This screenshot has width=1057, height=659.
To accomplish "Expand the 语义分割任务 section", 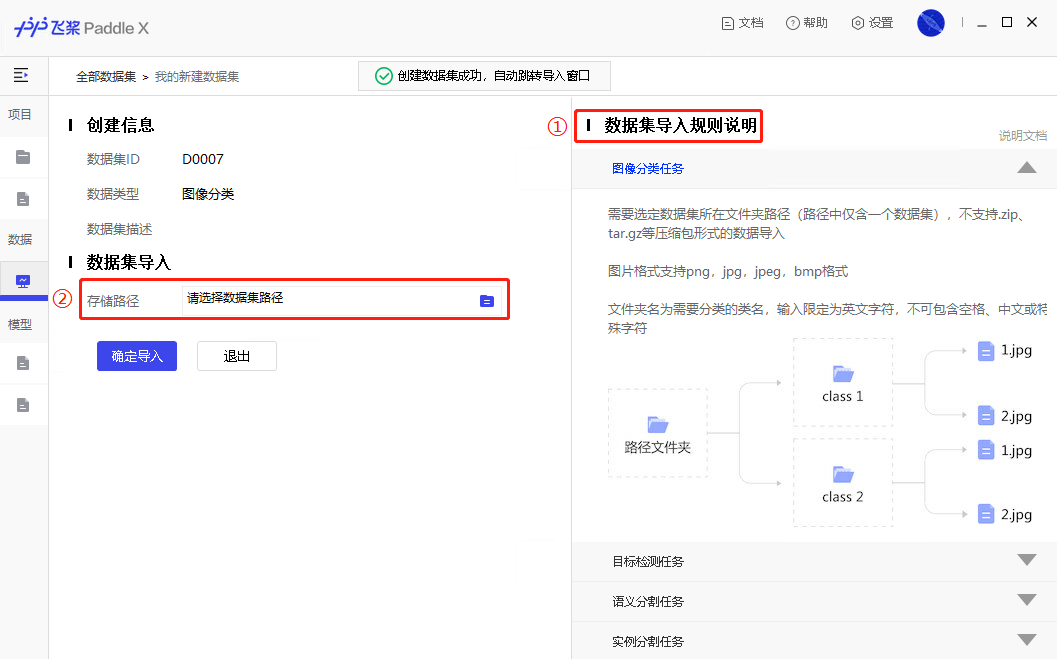I will (x=1026, y=601).
